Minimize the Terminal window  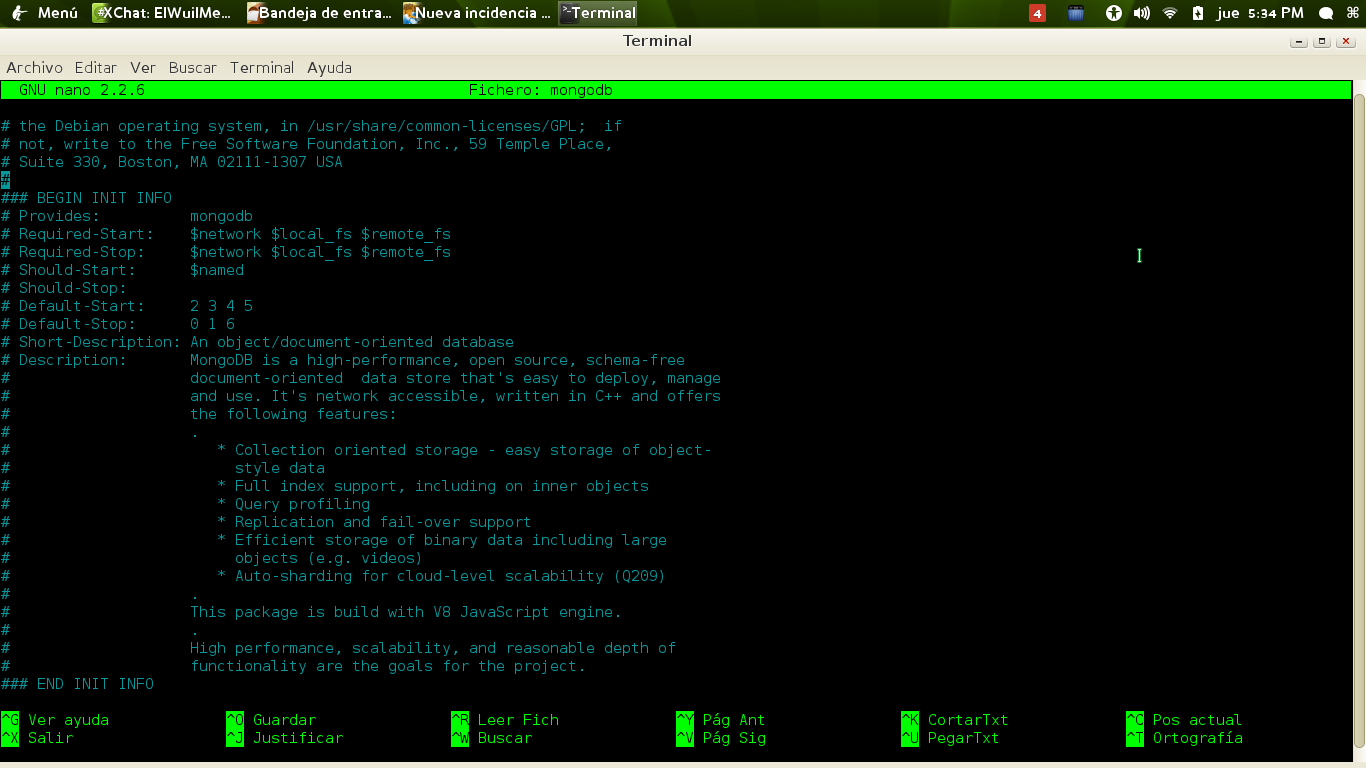tap(1299, 41)
